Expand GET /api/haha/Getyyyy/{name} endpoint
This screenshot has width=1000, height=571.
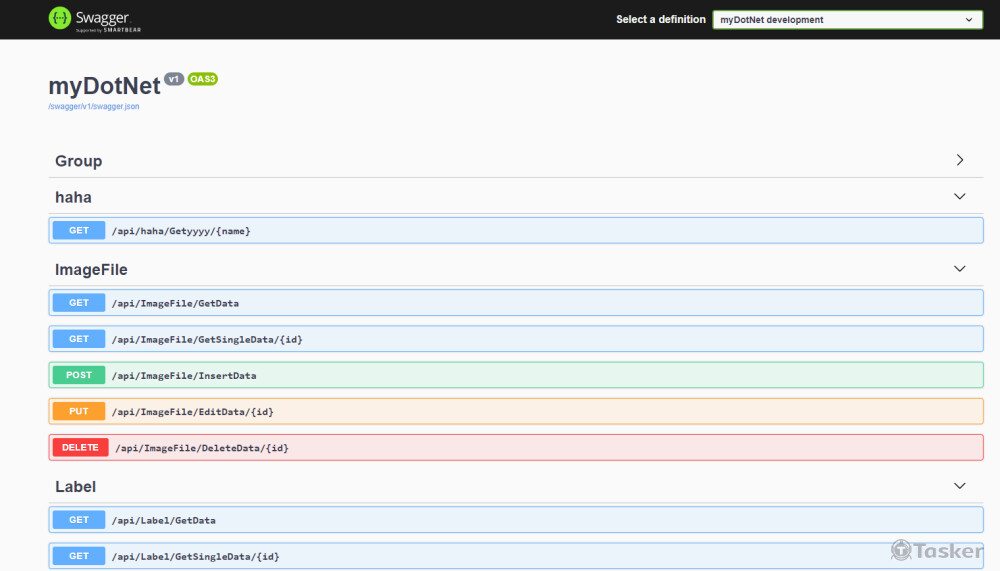180,231
